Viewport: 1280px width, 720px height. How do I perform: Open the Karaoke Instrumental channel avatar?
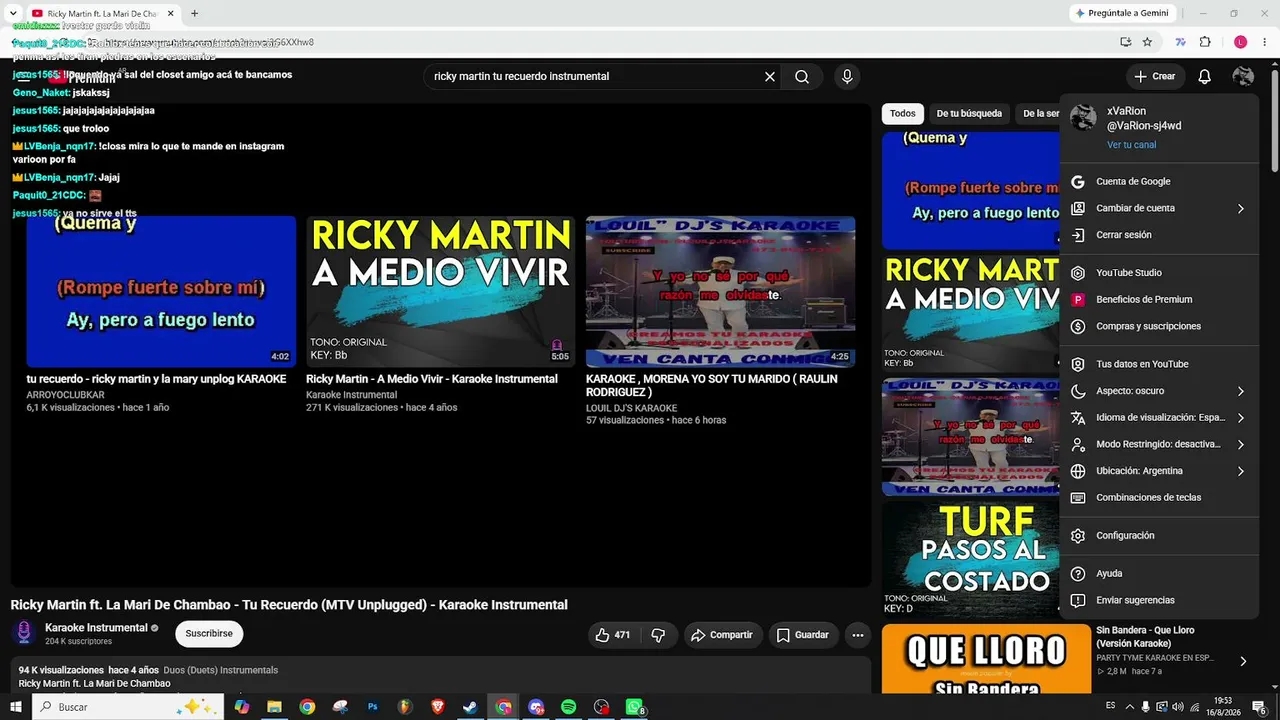[x=25, y=633]
